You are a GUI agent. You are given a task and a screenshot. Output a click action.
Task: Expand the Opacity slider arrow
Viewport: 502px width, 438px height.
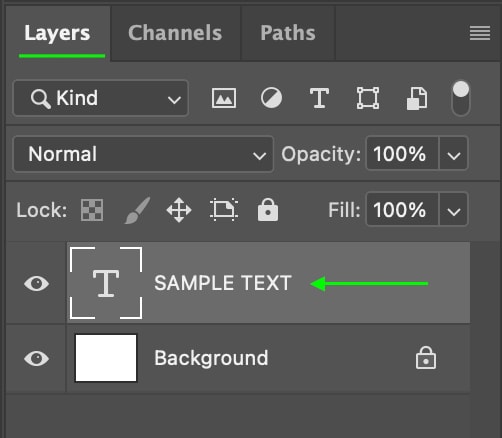[x=454, y=154]
